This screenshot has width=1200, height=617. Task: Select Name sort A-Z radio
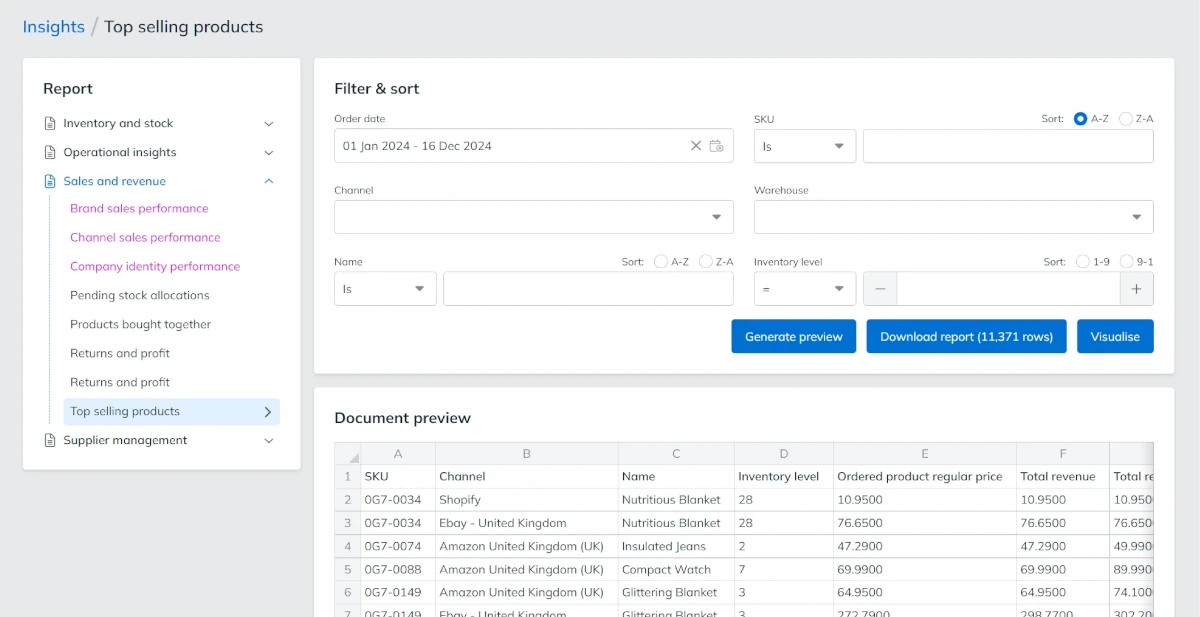660,261
